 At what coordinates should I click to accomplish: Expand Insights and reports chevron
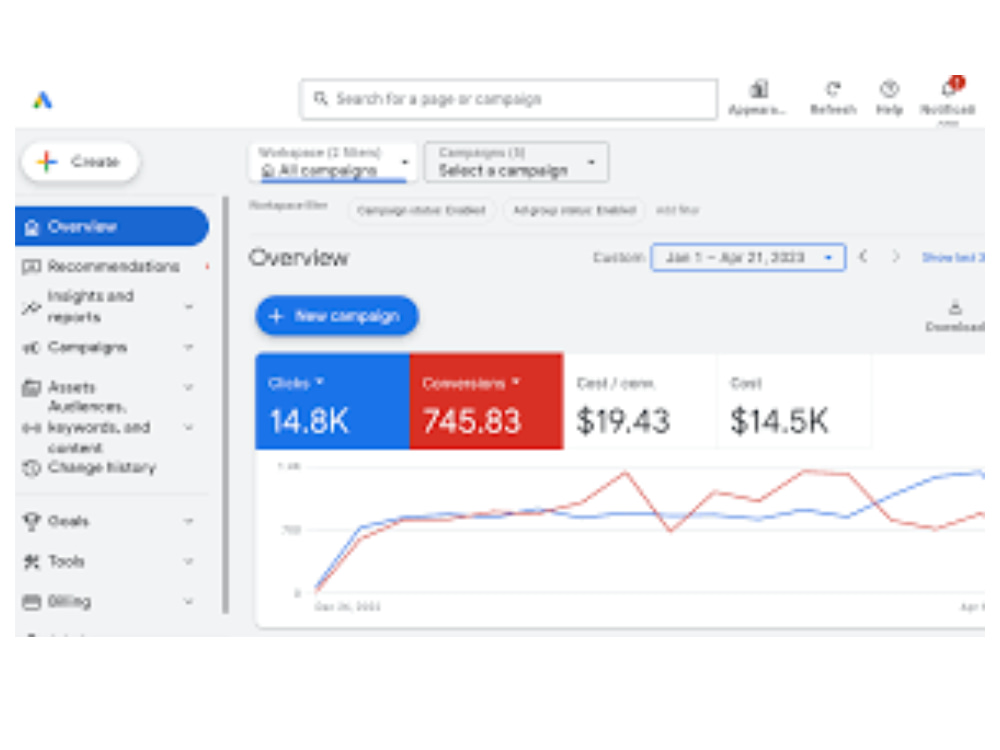coord(189,307)
